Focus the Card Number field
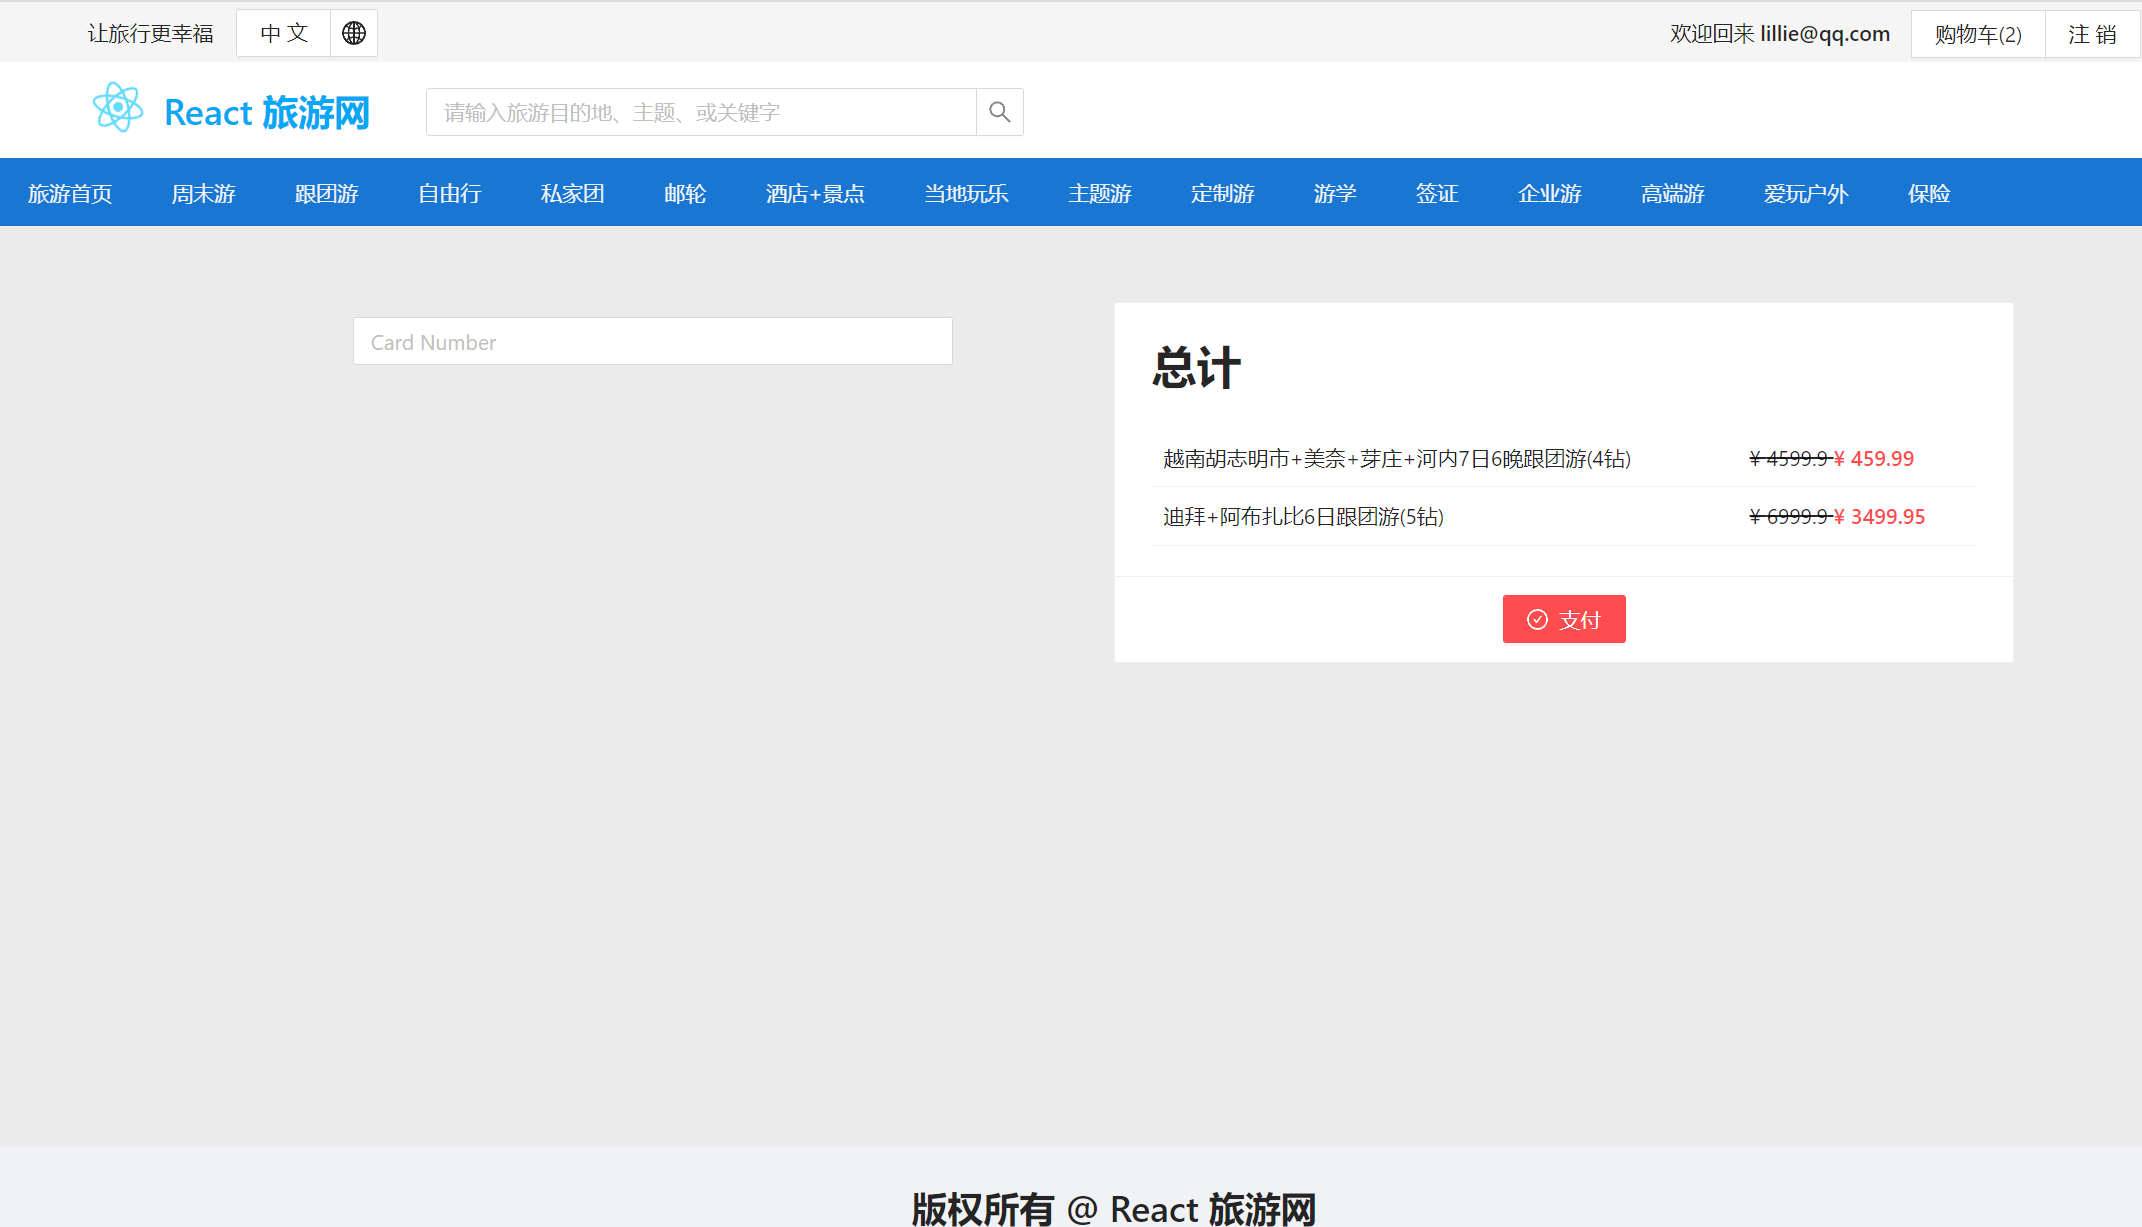Image resolution: width=2142 pixels, height=1227 pixels. tap(652, 342)
